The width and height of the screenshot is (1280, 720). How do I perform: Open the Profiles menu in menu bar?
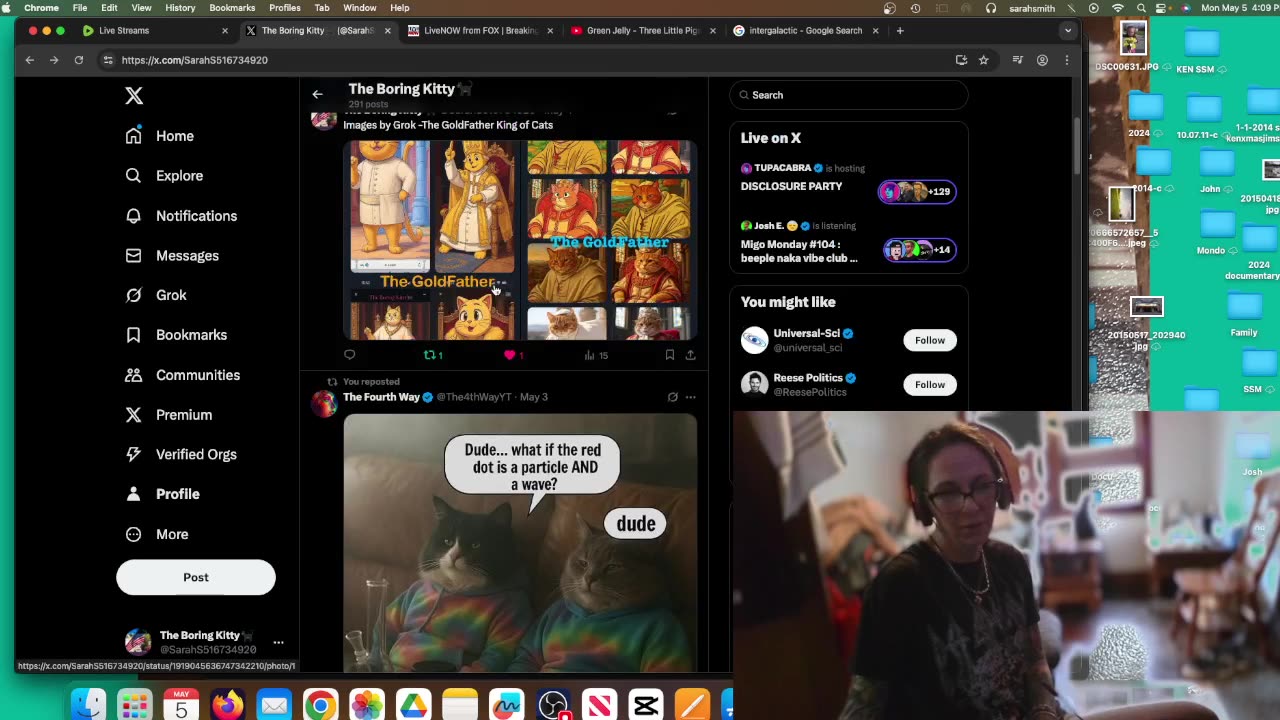[x=285, y=8]
